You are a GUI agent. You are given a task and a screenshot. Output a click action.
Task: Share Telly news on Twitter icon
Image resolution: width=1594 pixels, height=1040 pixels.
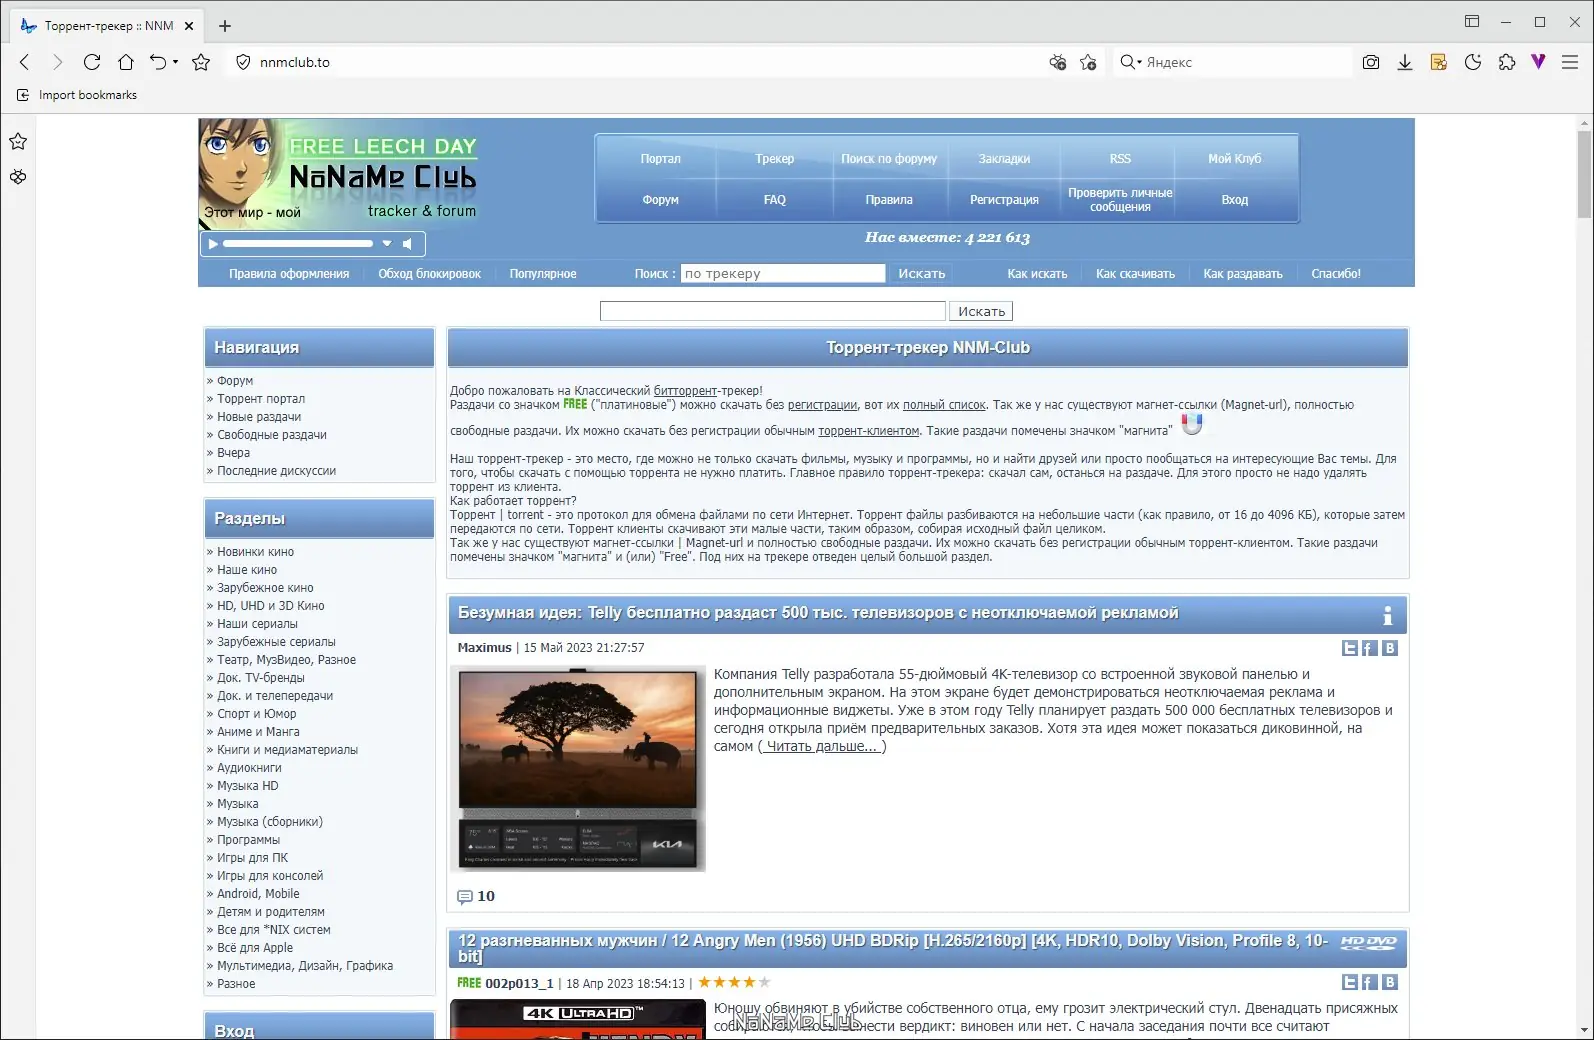coord(1350,648)
